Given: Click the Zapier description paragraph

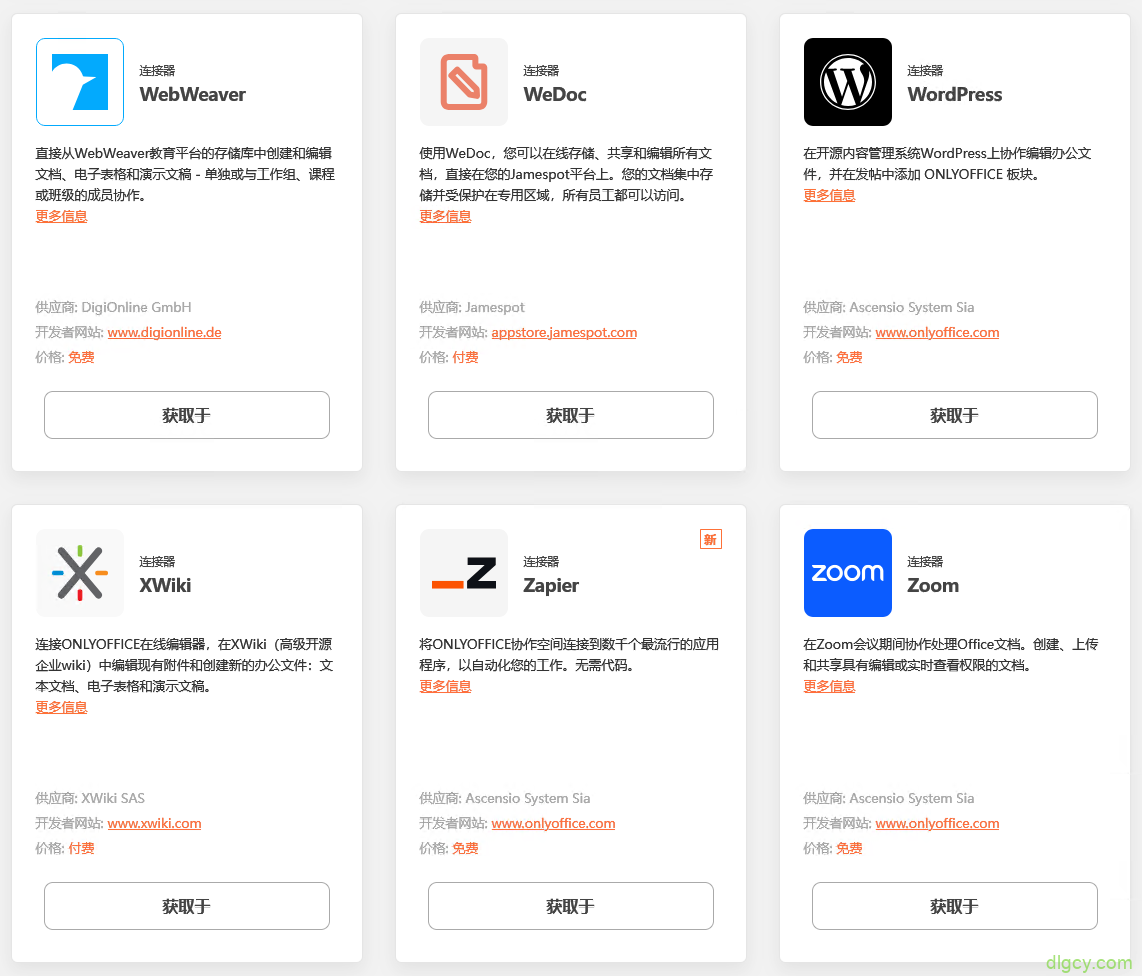Looking at the screenshot, I should (569, 655).
